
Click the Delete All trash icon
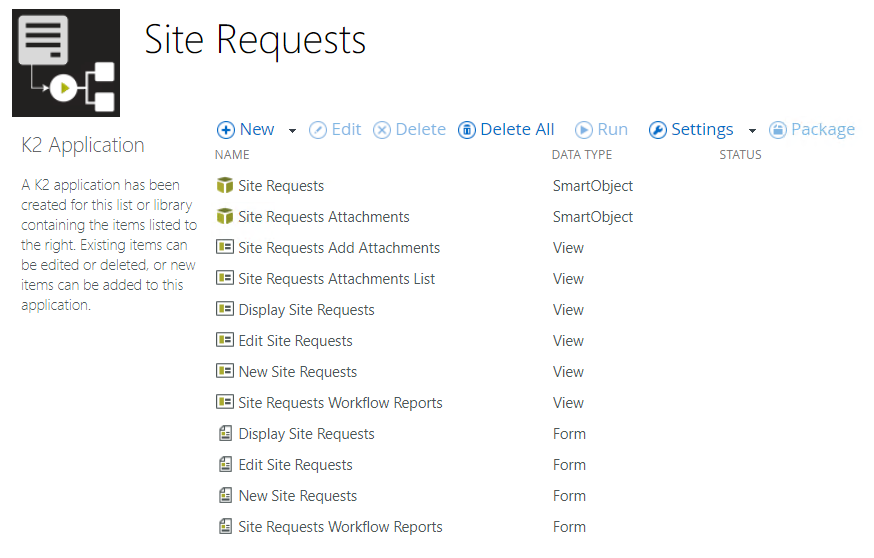[467, 130]
